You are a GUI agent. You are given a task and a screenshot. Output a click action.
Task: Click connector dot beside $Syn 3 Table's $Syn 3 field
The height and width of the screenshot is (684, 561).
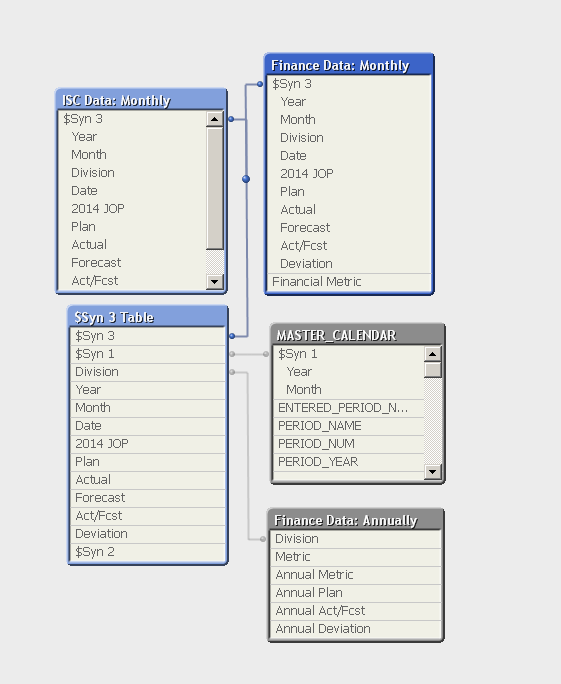click(x=232, y=336)
